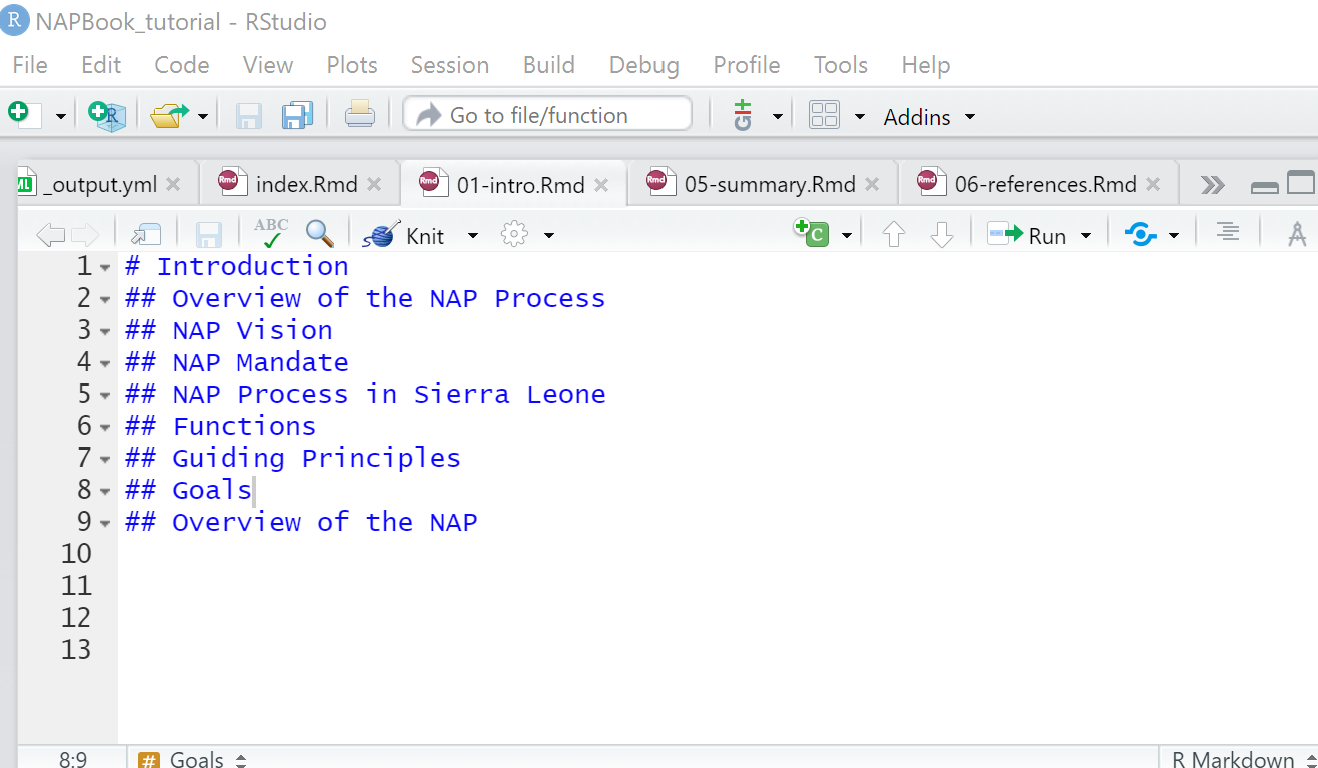
Task: Toggle the document outline icon
Action: click(x=1228, y=234)
